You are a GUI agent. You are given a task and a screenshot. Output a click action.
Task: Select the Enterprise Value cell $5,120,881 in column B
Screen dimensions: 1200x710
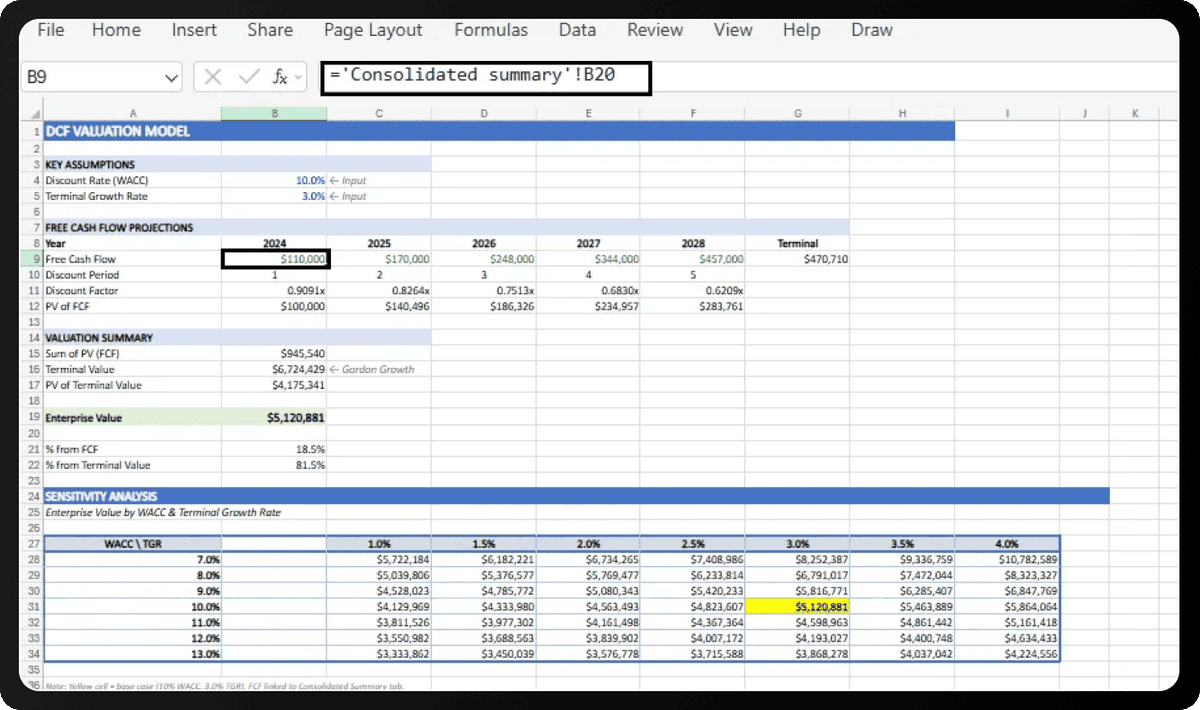click(x=274, y=417)
